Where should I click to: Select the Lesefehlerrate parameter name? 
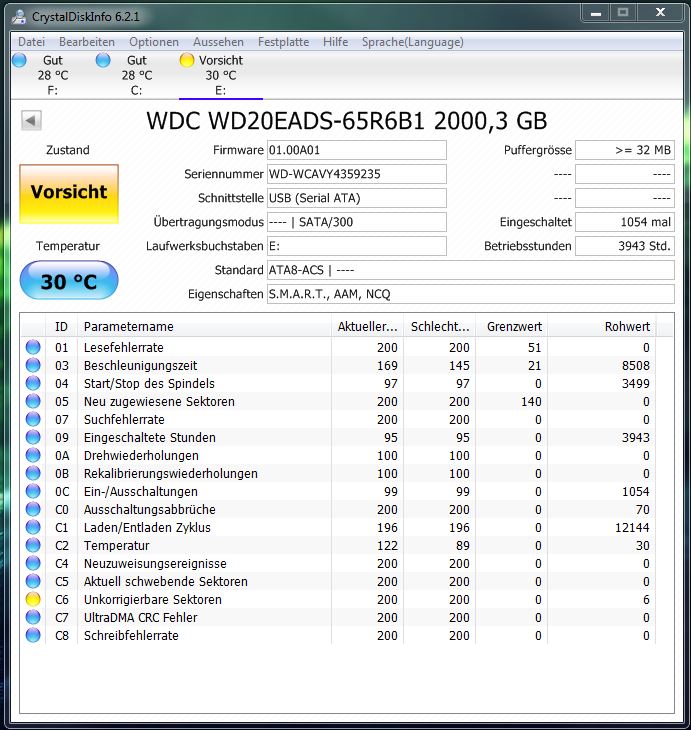[x=123, y=347]
